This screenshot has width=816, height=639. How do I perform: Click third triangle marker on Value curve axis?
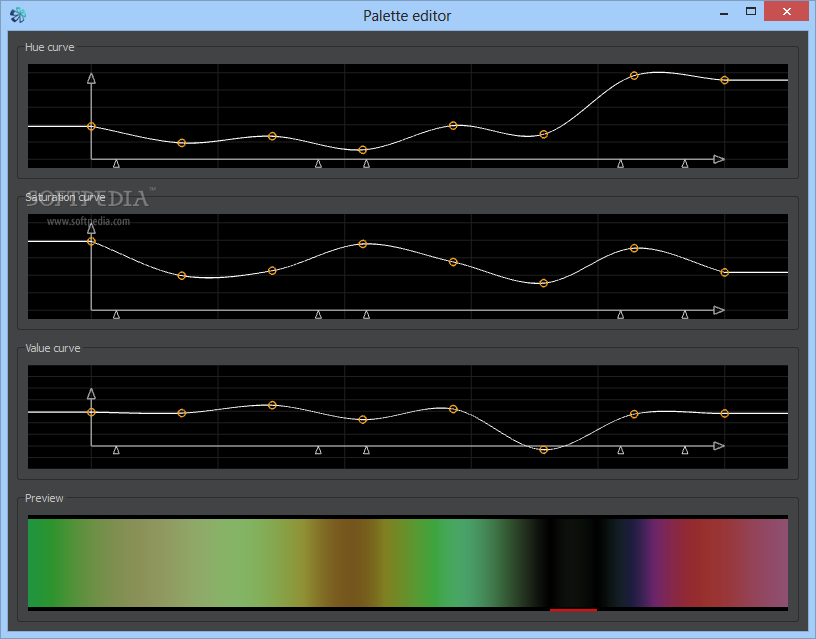click(366, 451)
